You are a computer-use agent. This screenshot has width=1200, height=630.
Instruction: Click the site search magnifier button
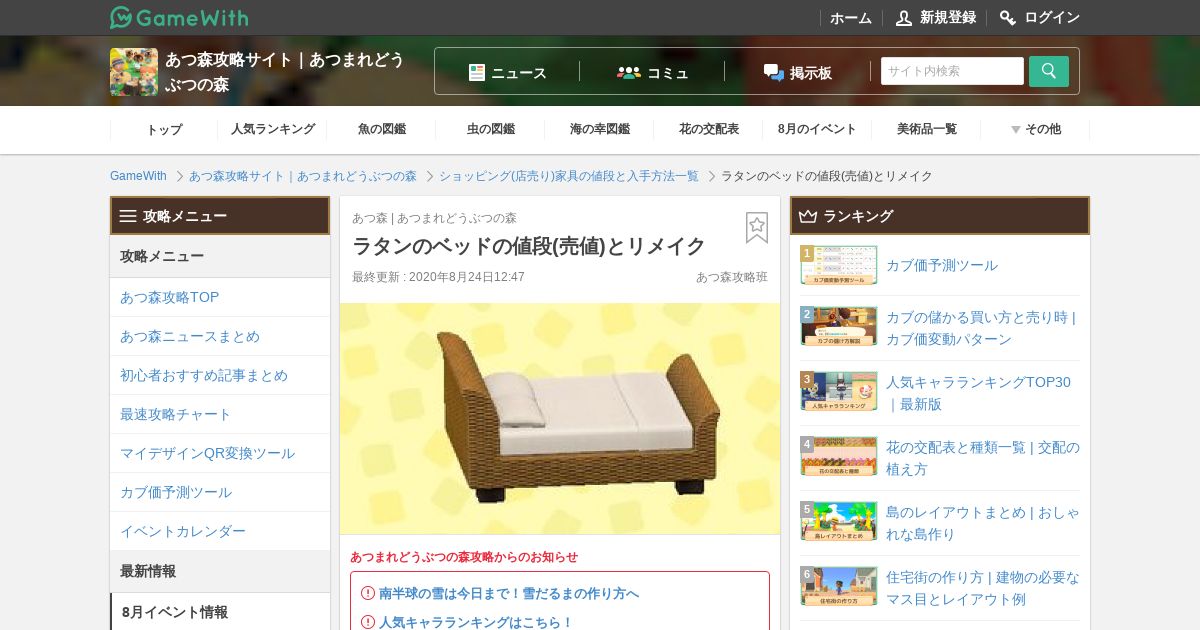click(x=1049, y=71)
